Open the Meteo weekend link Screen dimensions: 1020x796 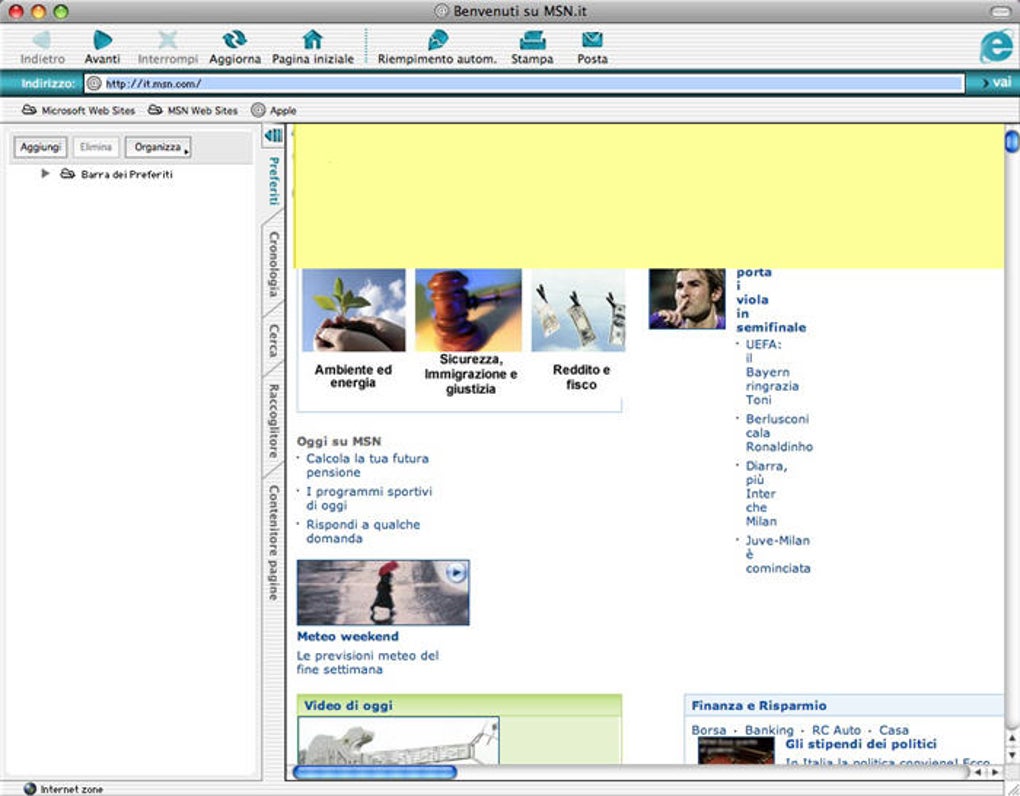coord(347,637)
